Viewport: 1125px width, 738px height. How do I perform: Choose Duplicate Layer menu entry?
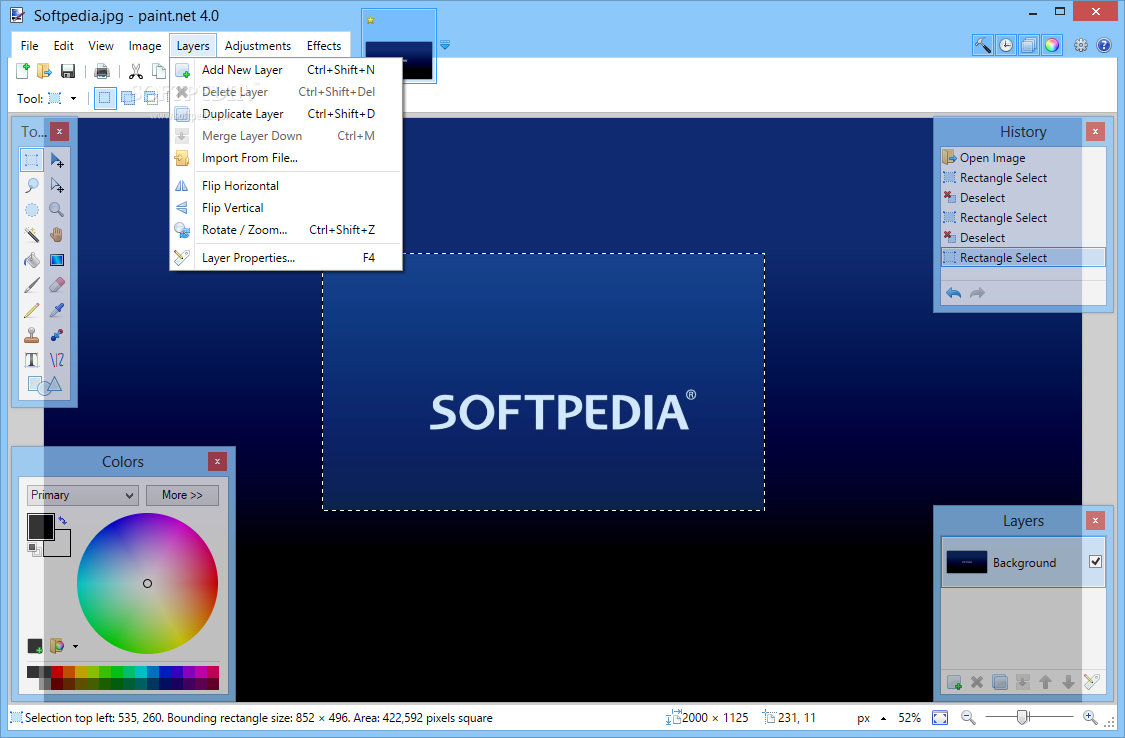(x=286, y=113)
